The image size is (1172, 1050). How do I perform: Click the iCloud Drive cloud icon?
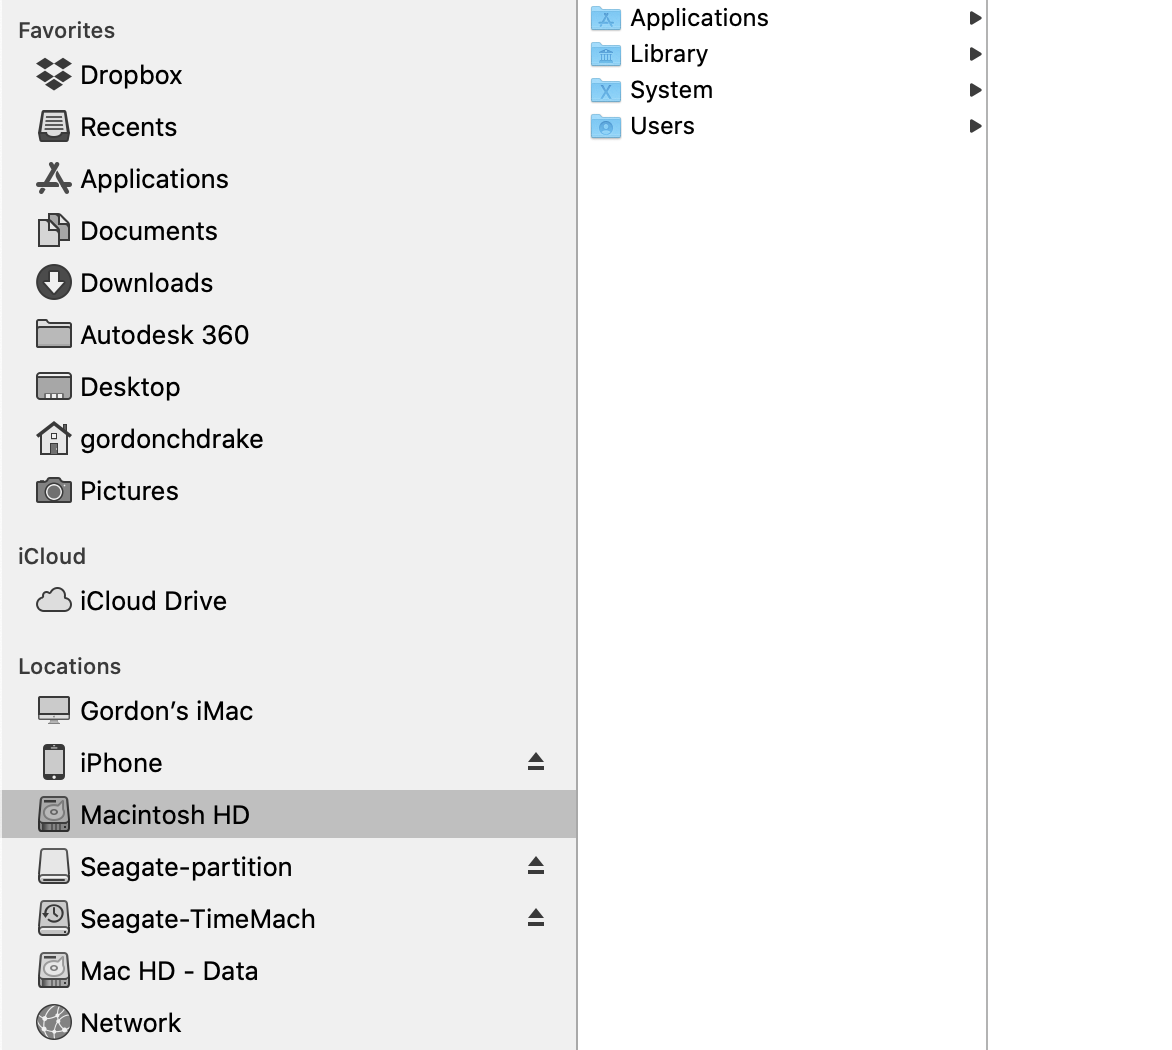click(x=53, y=600)
